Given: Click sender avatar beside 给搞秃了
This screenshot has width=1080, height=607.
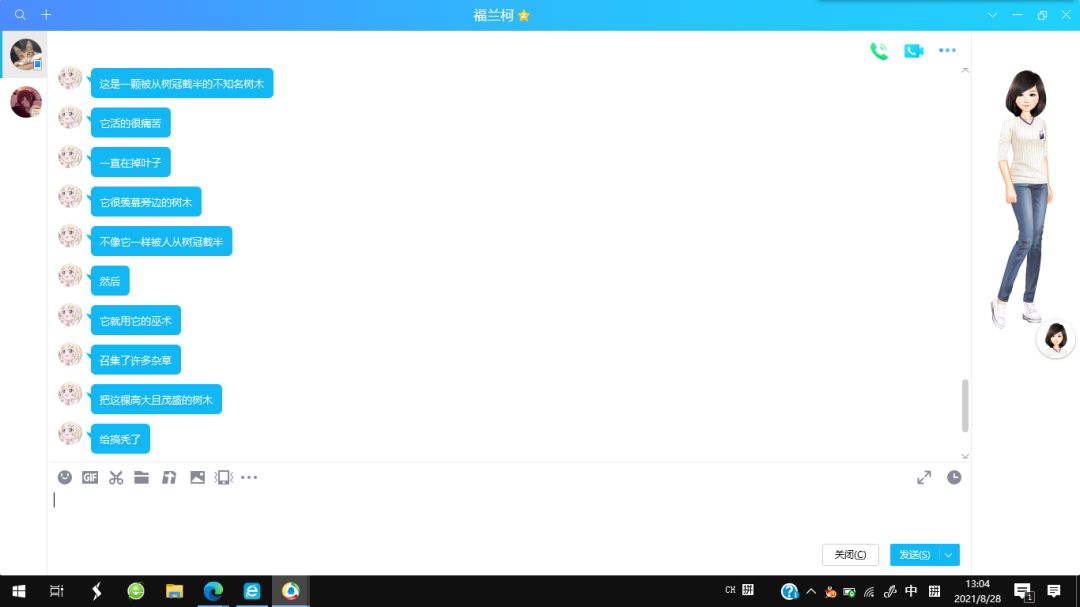Looking at the screenshot, I should [x=70, y=433].
